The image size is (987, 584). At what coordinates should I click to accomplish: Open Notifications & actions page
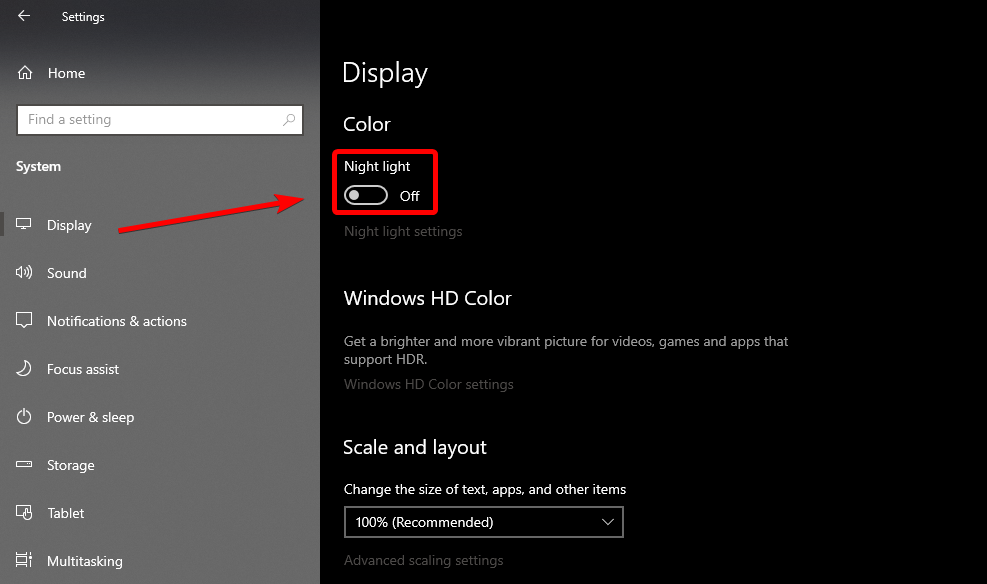click(x=117, y=321)
